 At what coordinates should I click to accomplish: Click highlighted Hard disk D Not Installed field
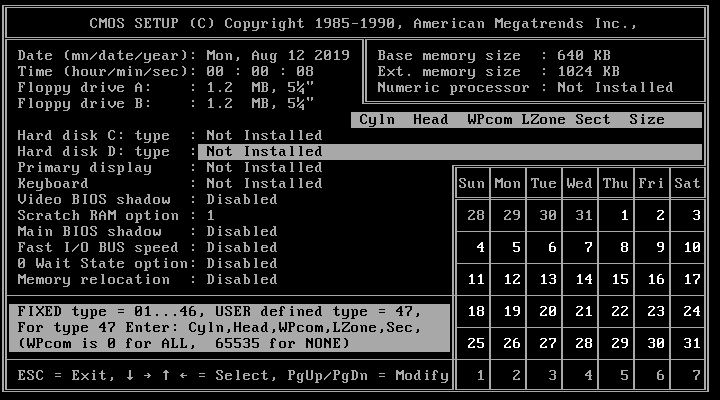click(x=264, y=151)
